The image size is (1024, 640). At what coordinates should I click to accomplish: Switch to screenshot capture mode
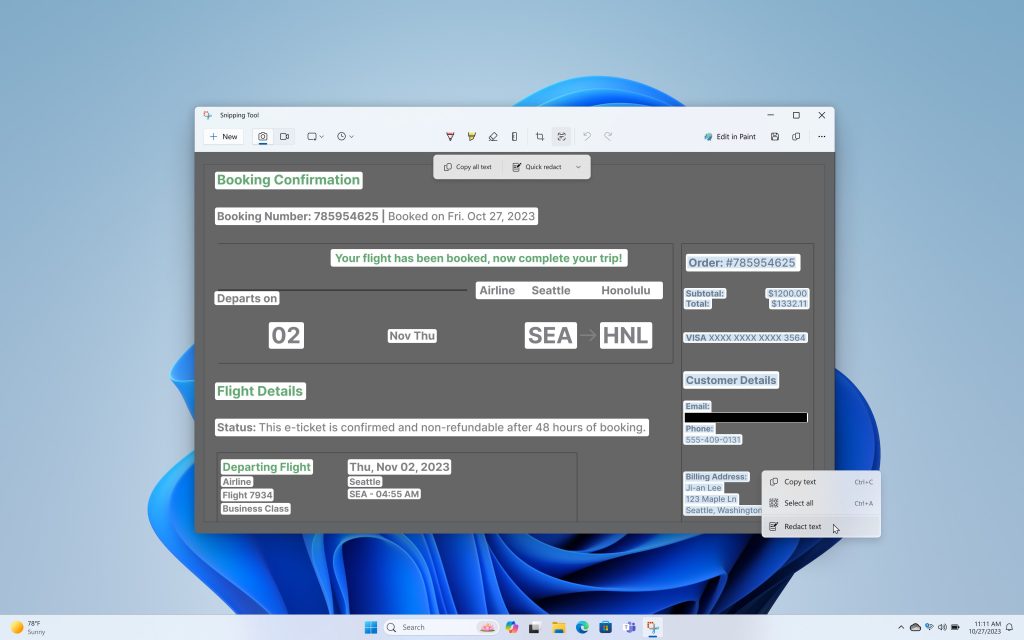coord(263,136)
